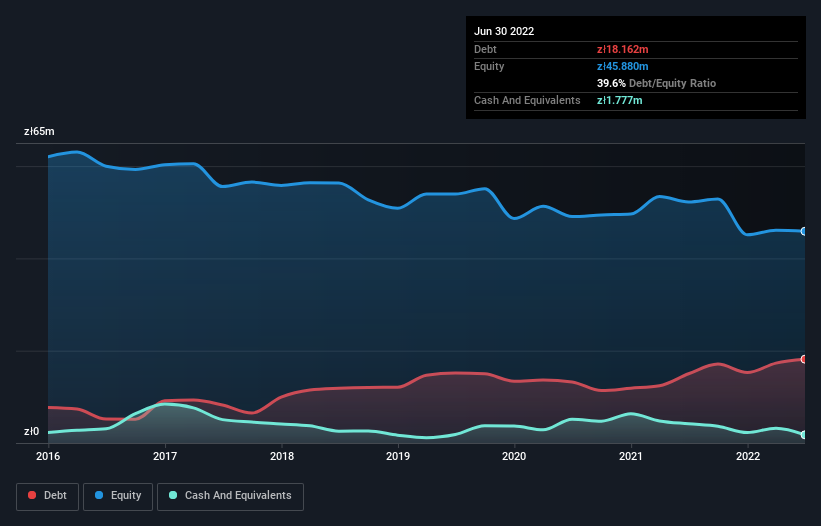Image resolution: width=821 pixels, height=526 pixels.
Task: Click the zł18.162m debt value
Action: click(623, 49)
